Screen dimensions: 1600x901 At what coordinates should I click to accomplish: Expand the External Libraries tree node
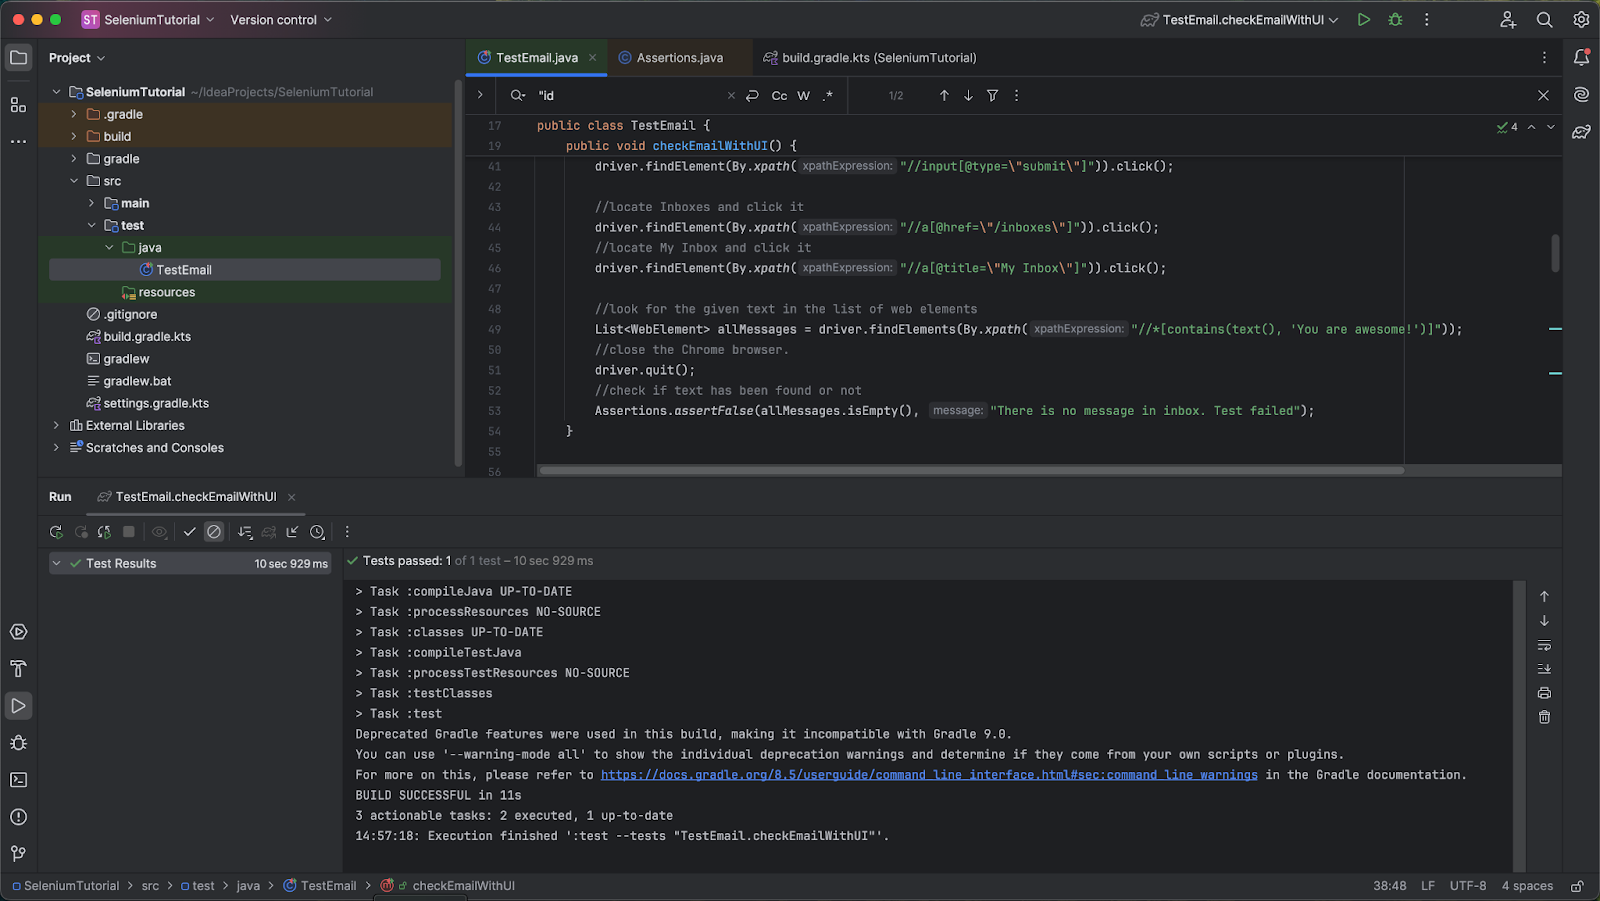pyautogui.click(x=56, y=426)
